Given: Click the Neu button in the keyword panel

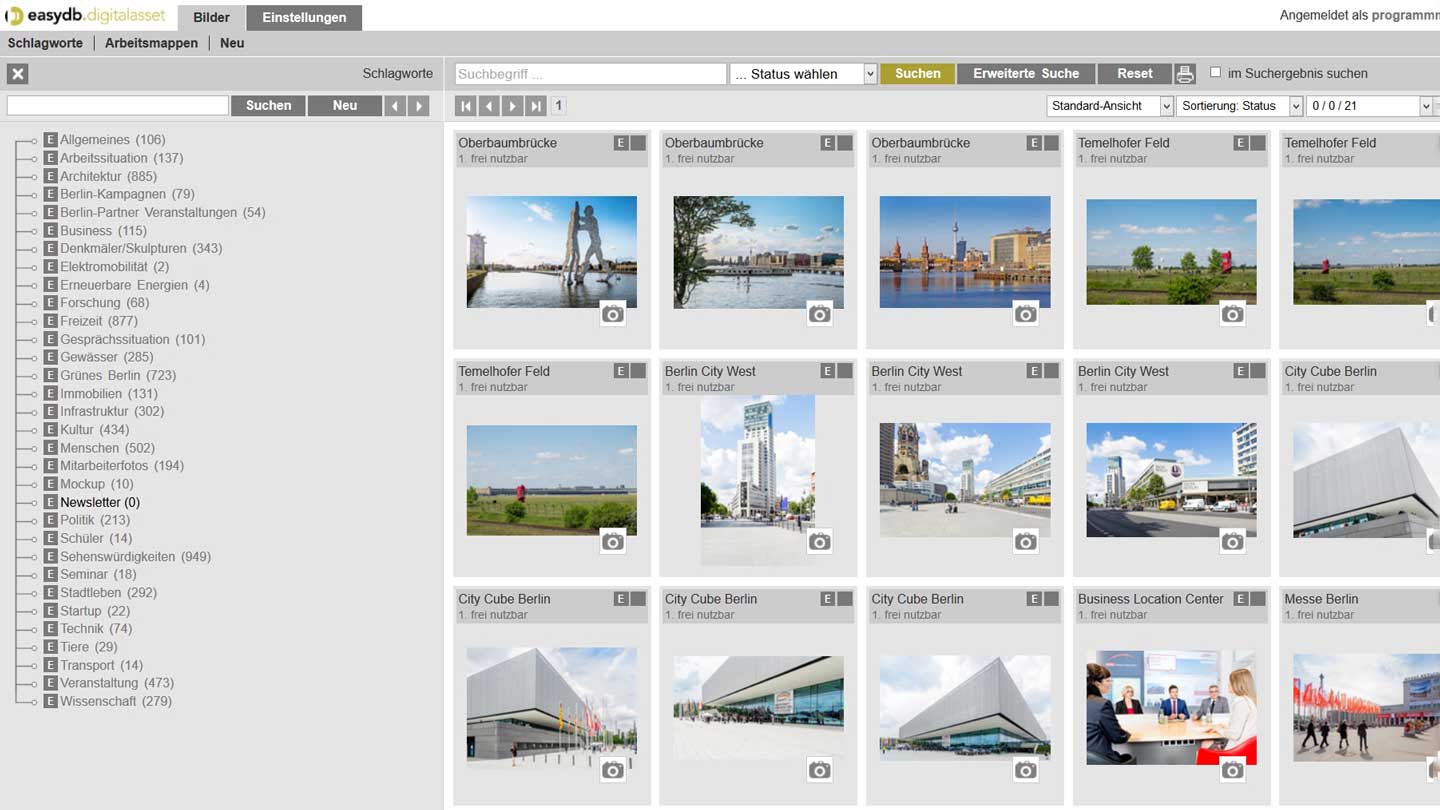Looking at the screenshot, I should (345, 106).
